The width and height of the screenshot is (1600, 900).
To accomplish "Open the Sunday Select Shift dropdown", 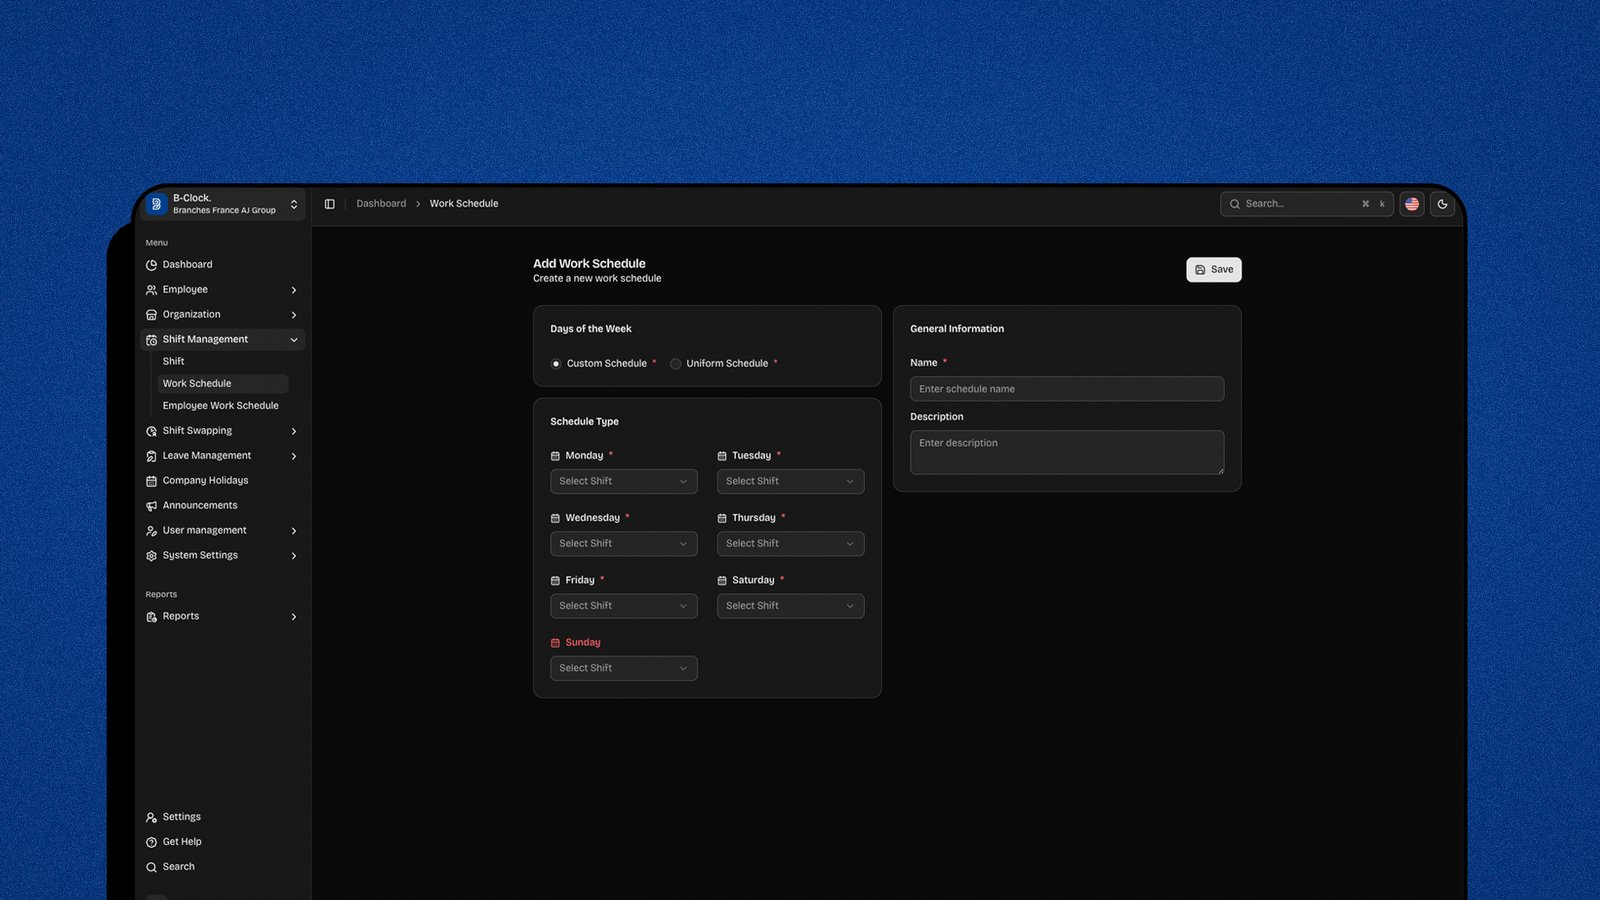I will (623, 668).
